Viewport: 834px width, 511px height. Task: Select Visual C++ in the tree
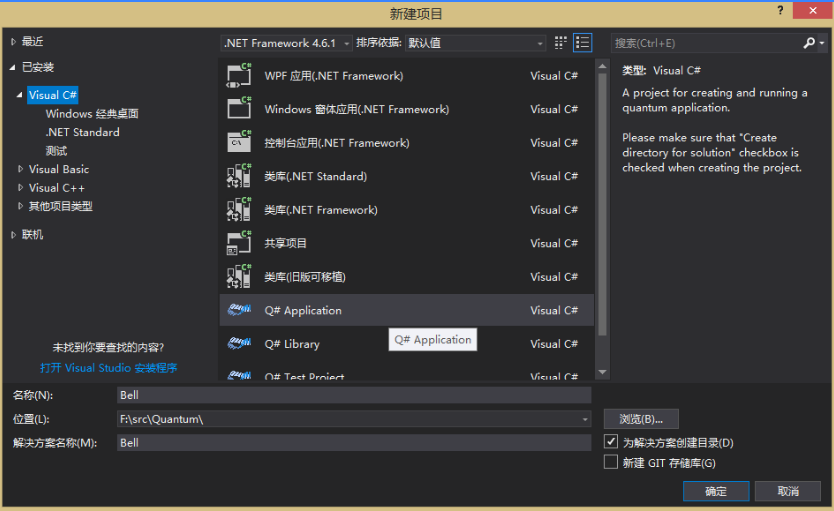pyautogui.click(x=57, y=188)
